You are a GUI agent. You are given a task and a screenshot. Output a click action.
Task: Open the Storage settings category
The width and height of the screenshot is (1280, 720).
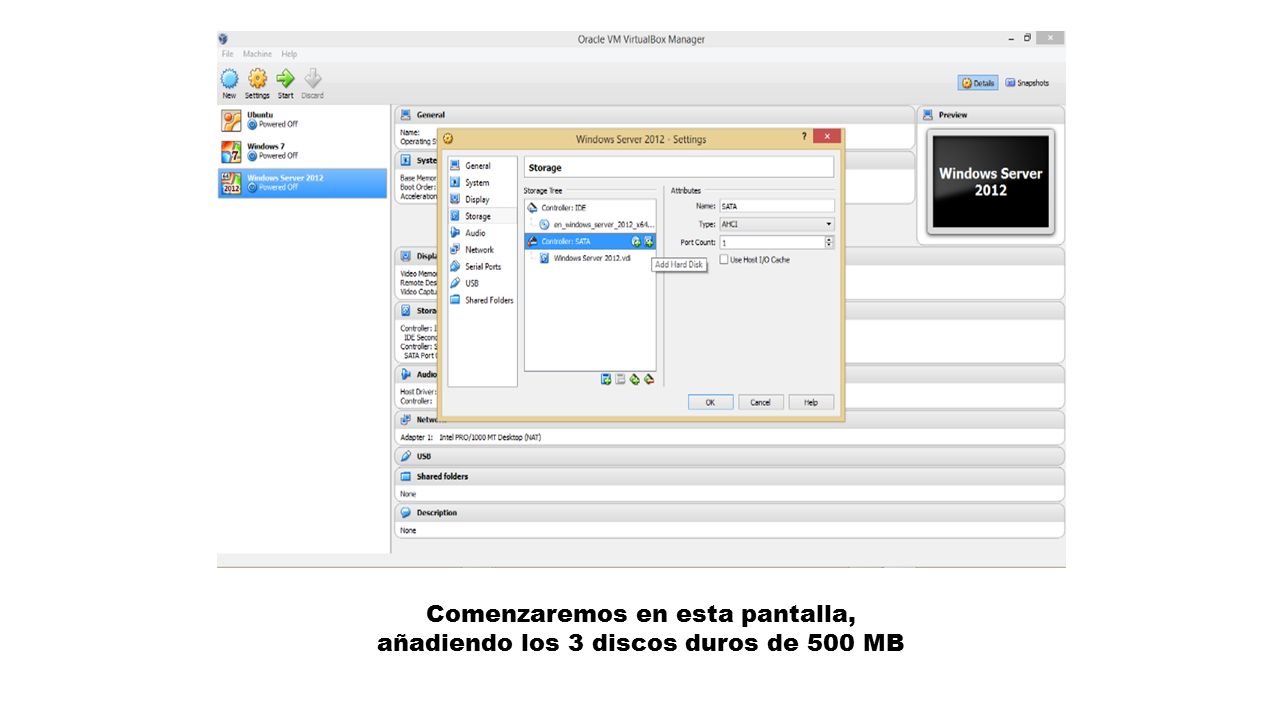pyautogui.click(x=483, y=216)
